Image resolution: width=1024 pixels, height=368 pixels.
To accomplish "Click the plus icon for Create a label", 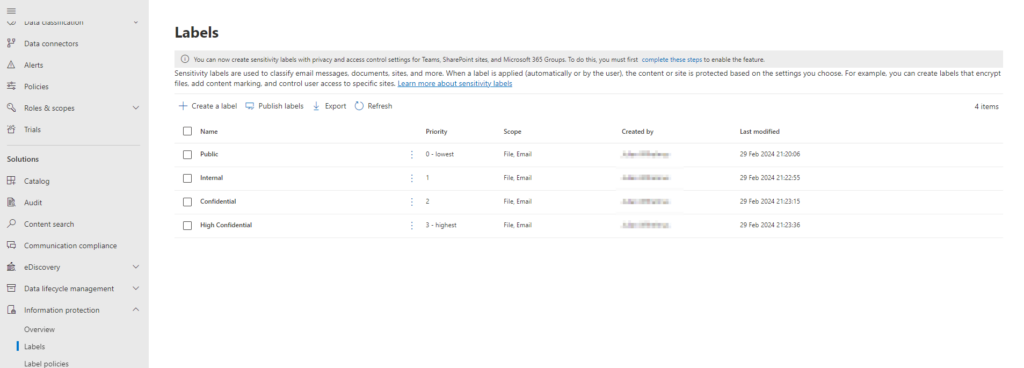I will 183,106.
